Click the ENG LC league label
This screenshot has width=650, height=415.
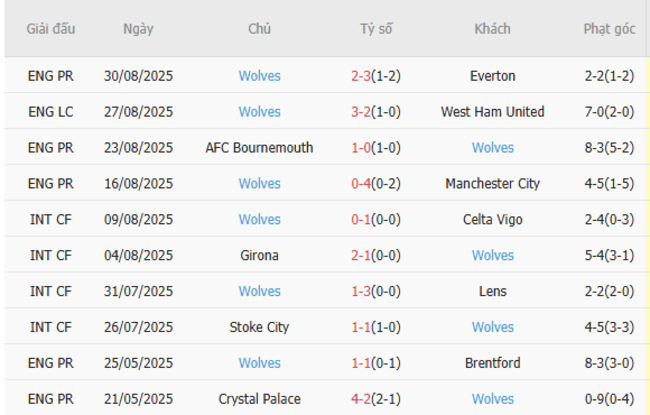point(51,112)
